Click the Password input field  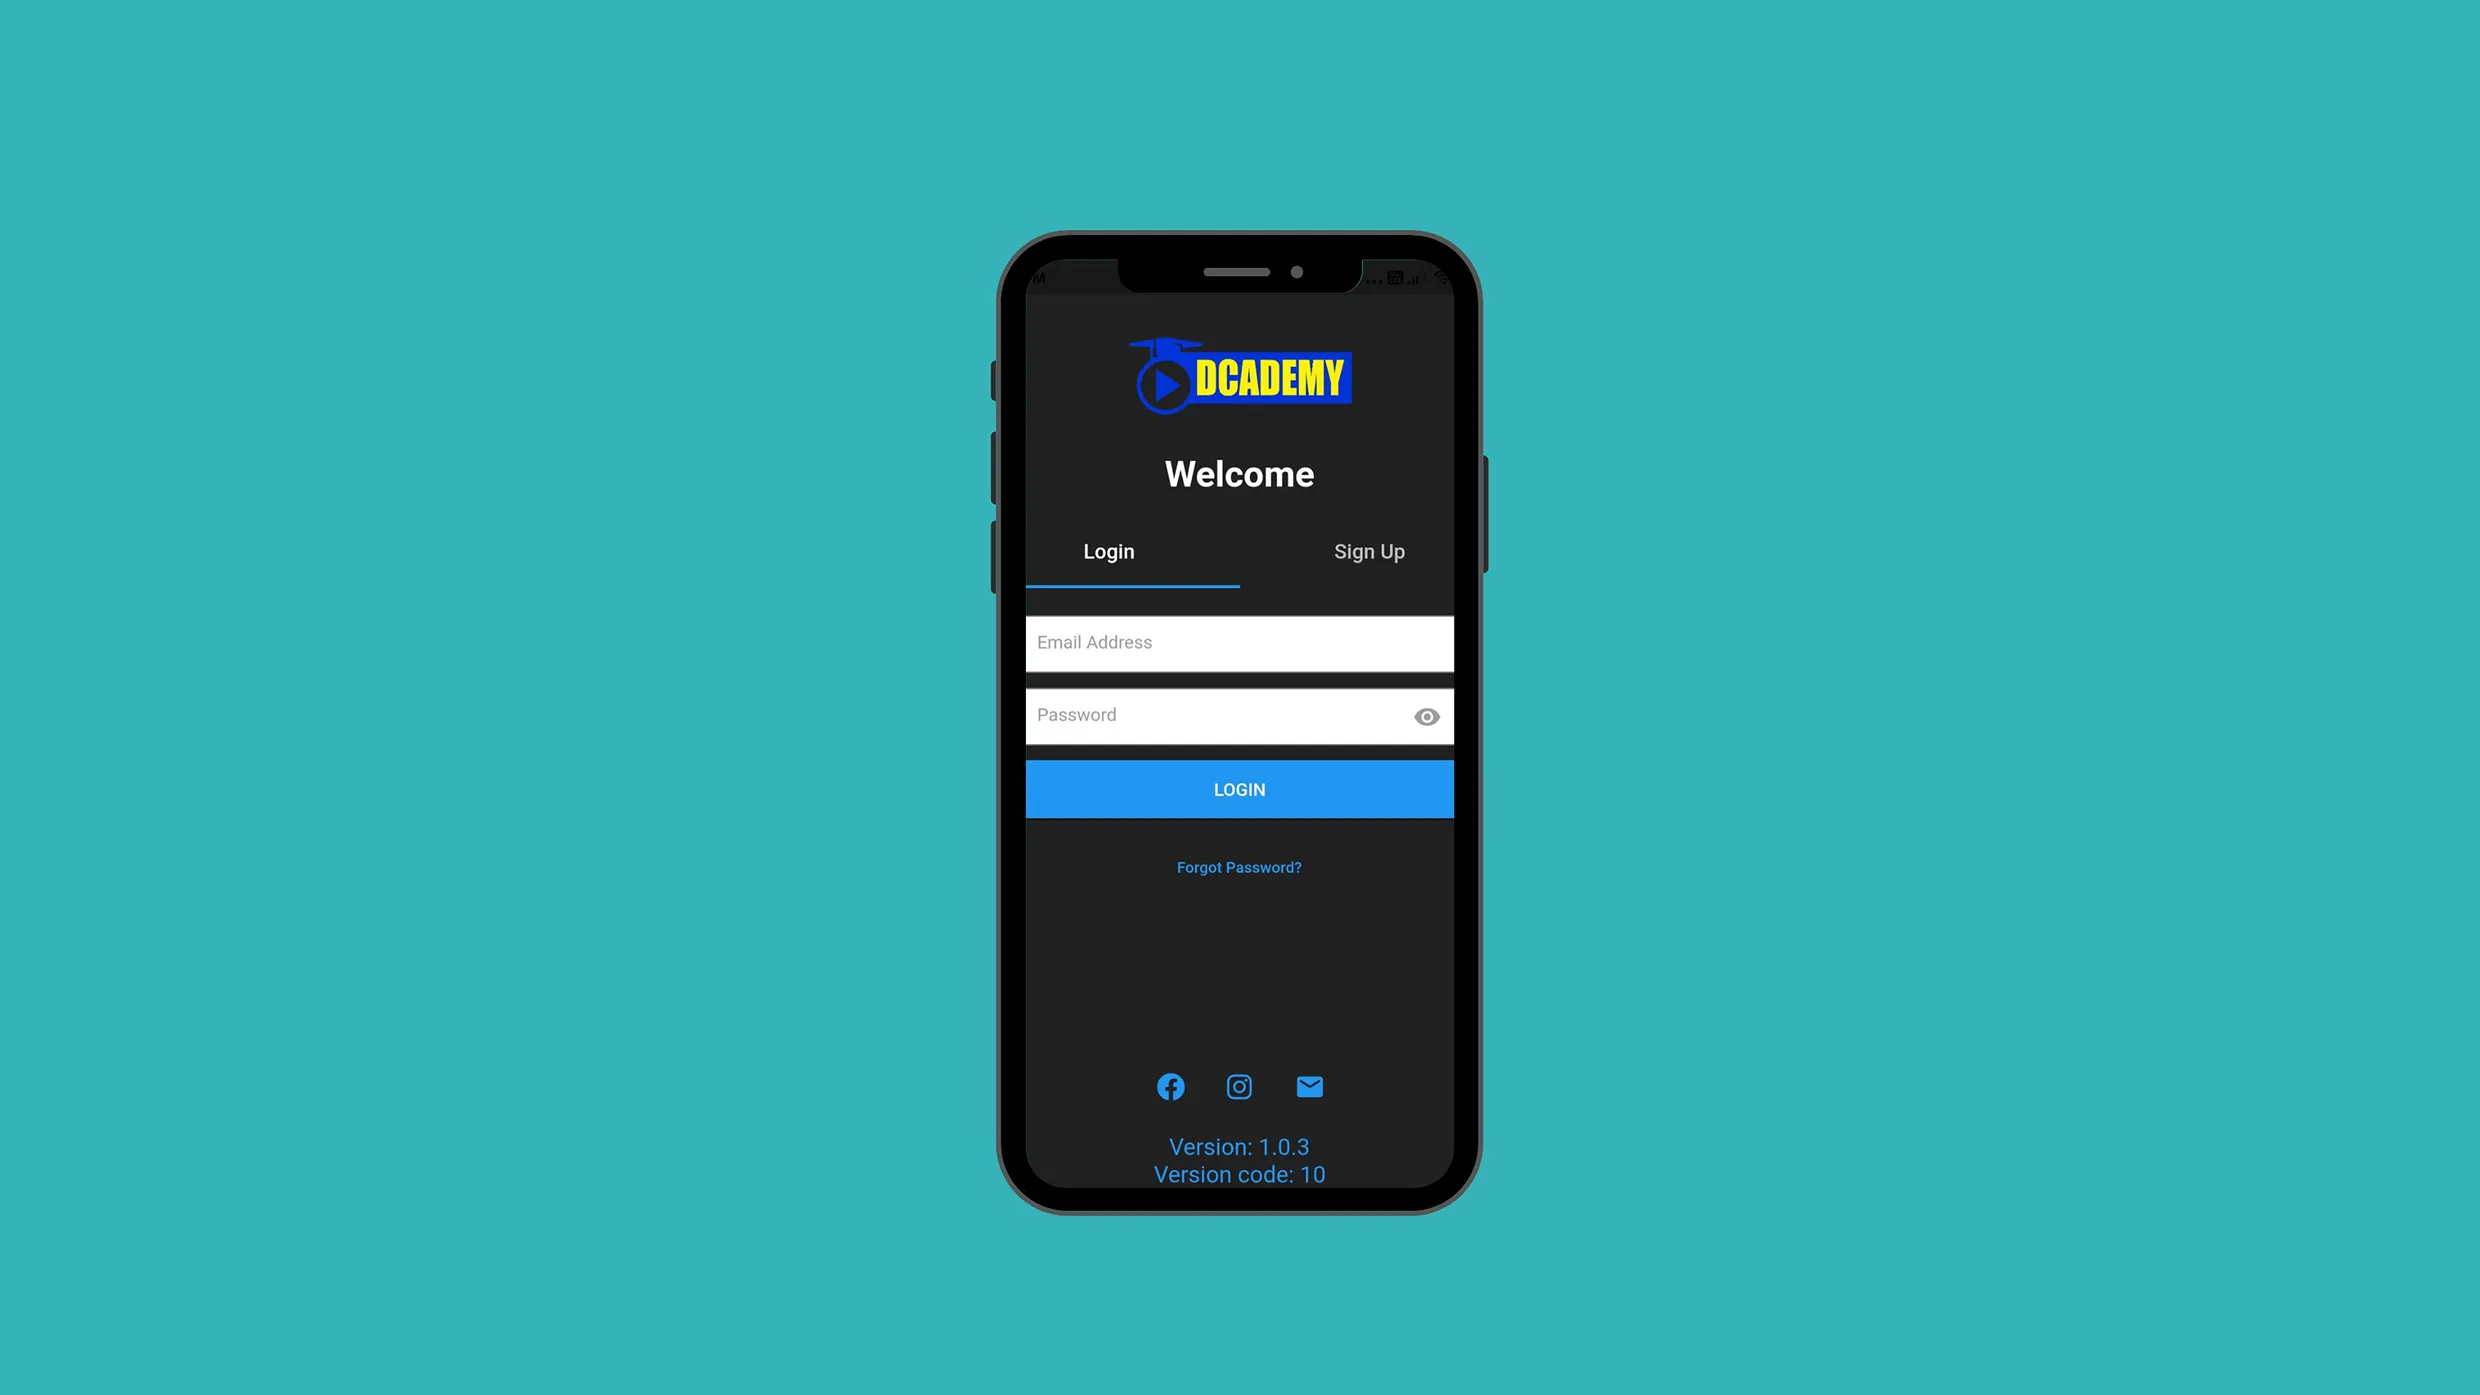coord(1240,715)
